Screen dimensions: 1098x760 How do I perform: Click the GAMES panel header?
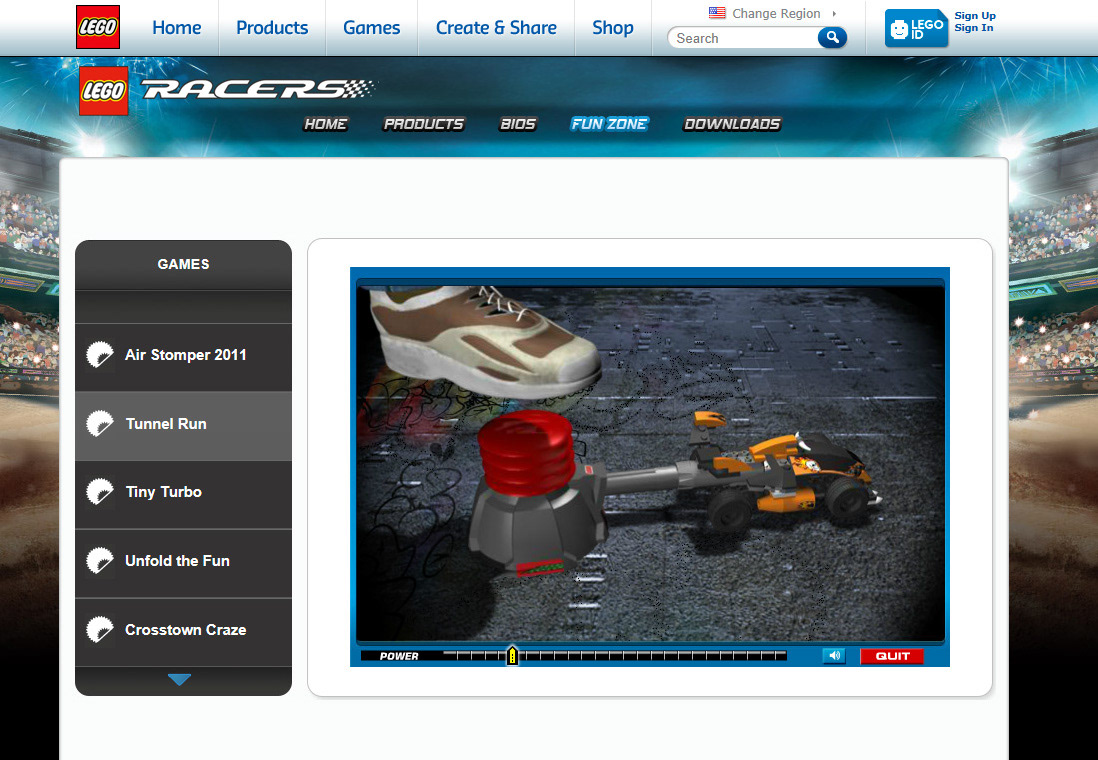(183, 264)
